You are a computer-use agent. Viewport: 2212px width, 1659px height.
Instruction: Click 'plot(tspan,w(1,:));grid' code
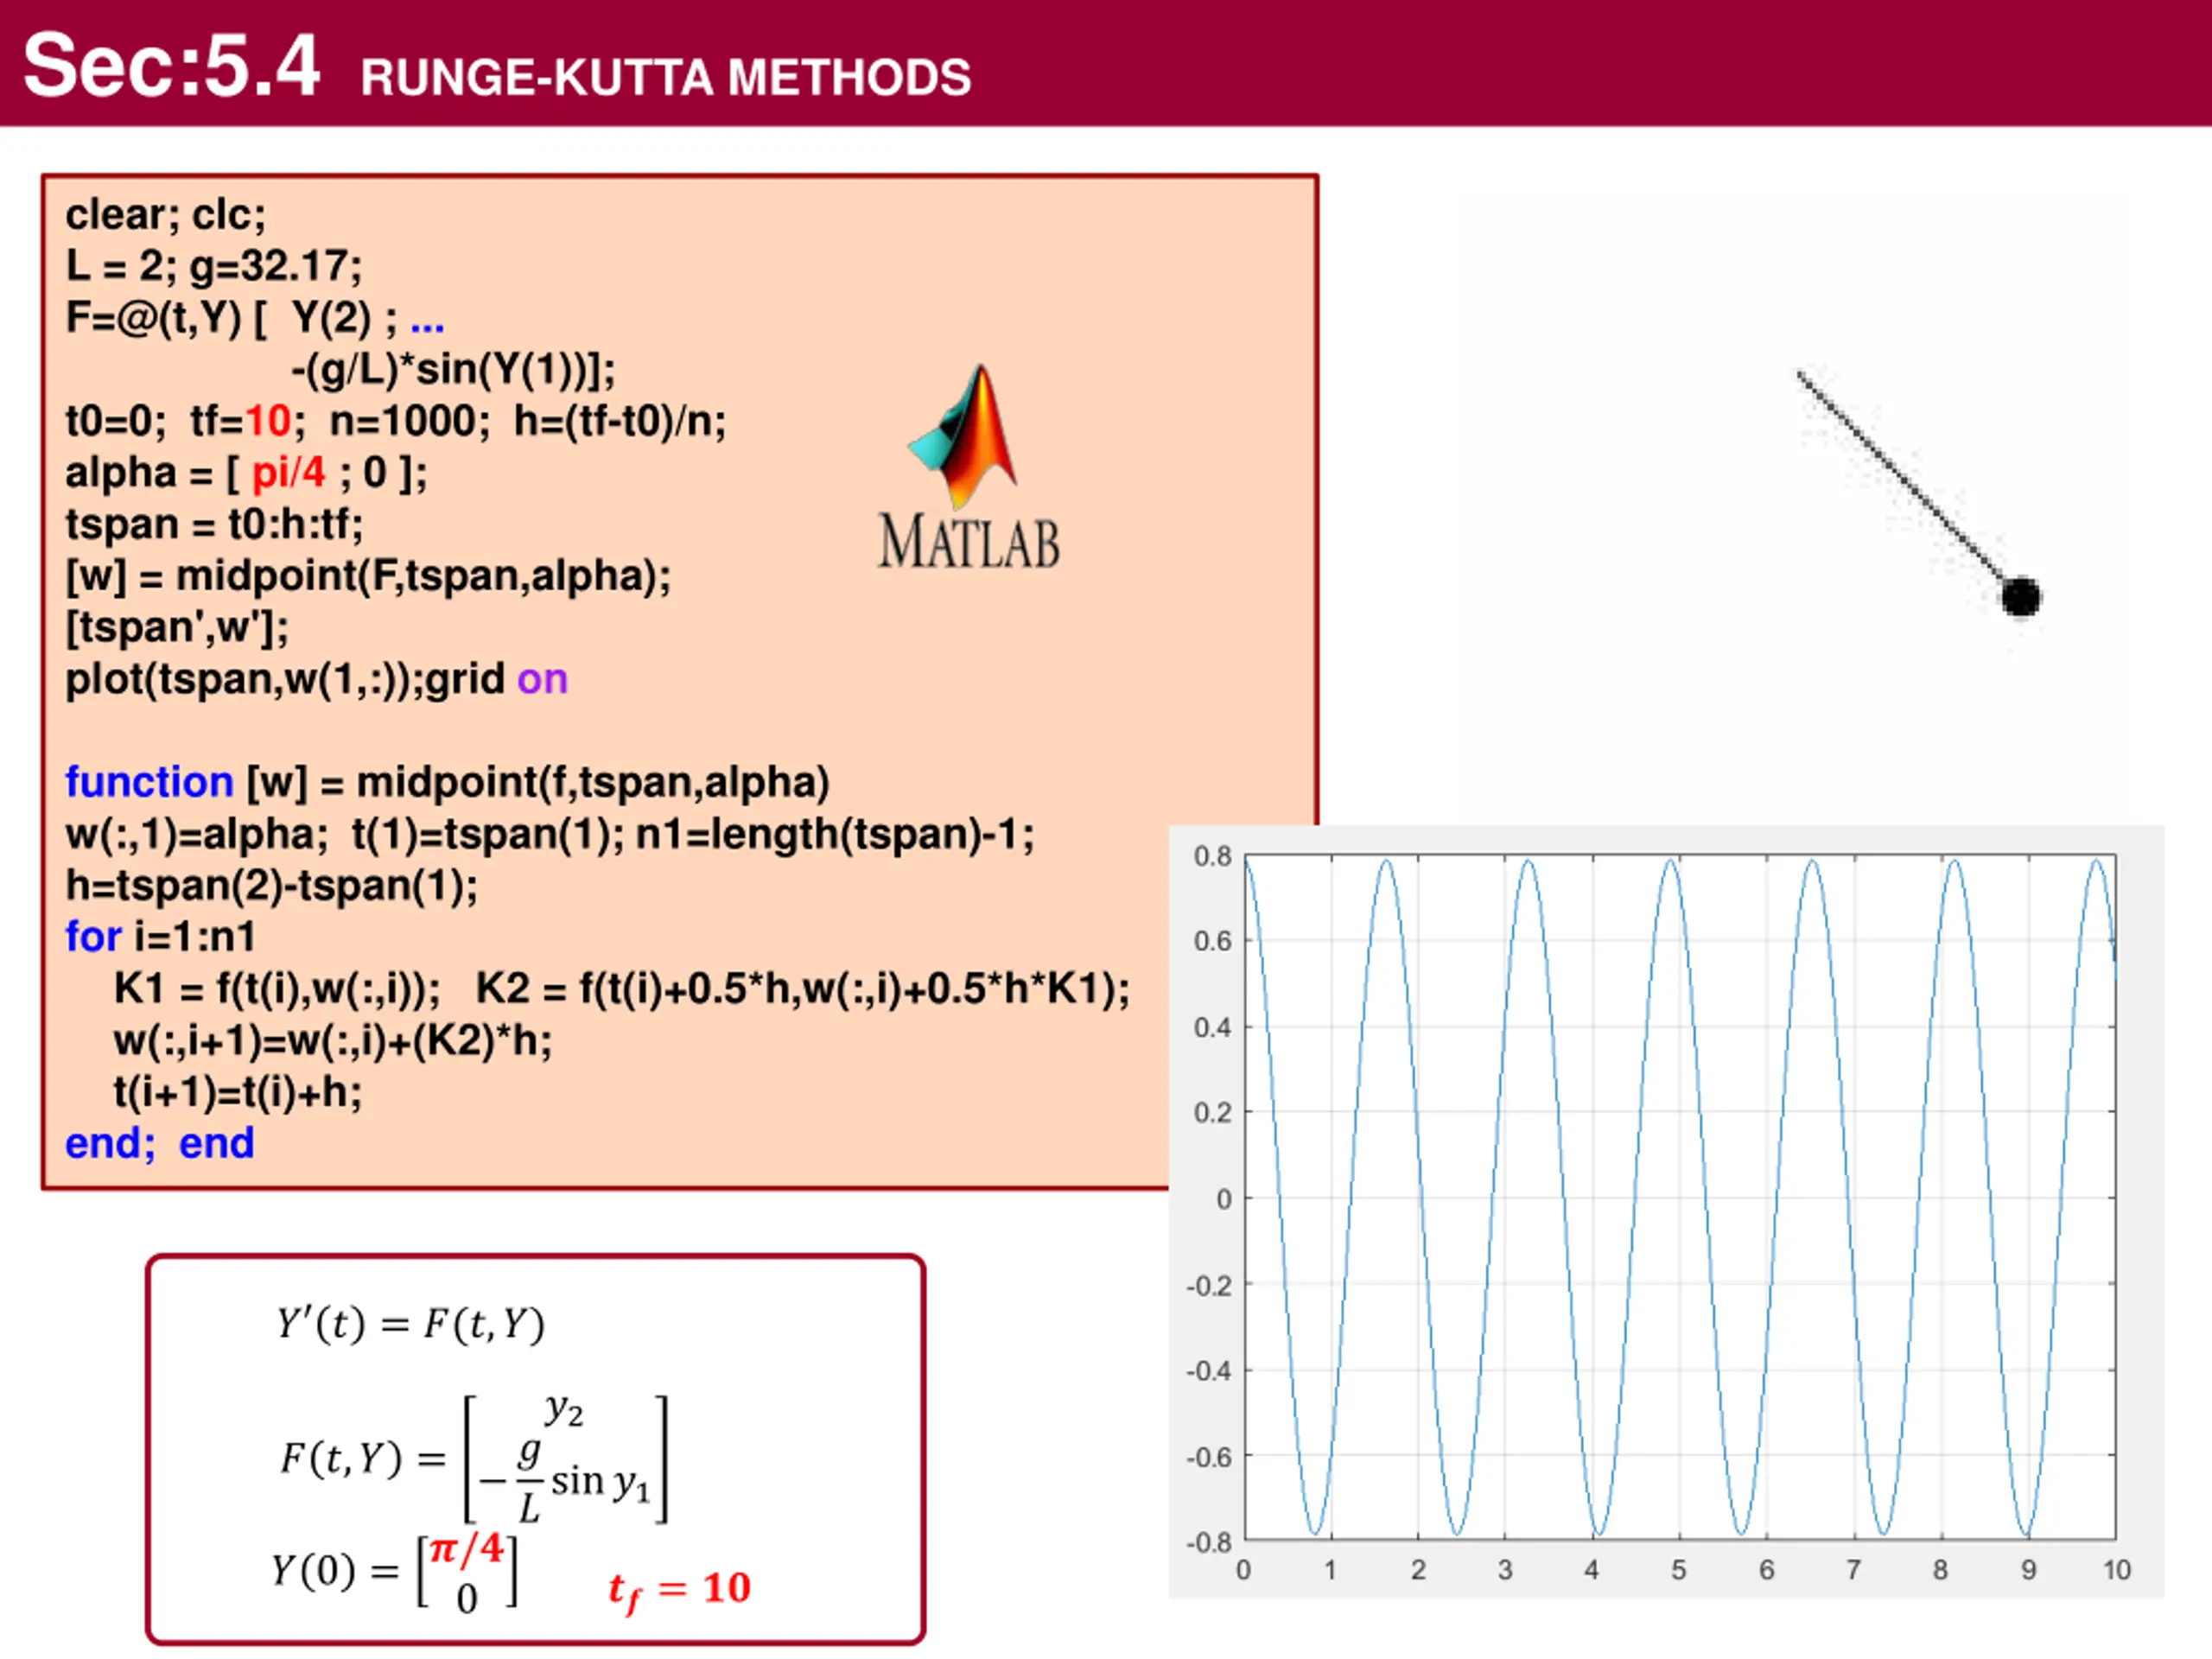[285, 680]
